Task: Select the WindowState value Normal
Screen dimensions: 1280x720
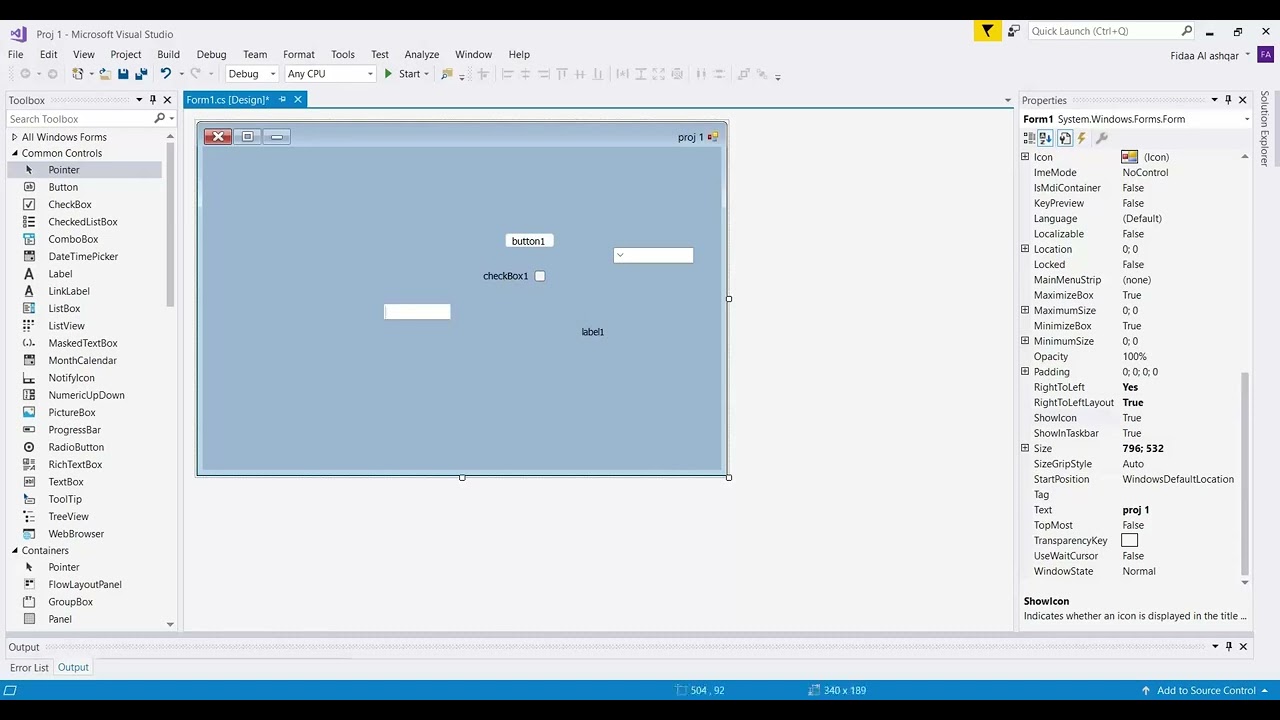Action: pyautogui.click(x=1139, y=571)
